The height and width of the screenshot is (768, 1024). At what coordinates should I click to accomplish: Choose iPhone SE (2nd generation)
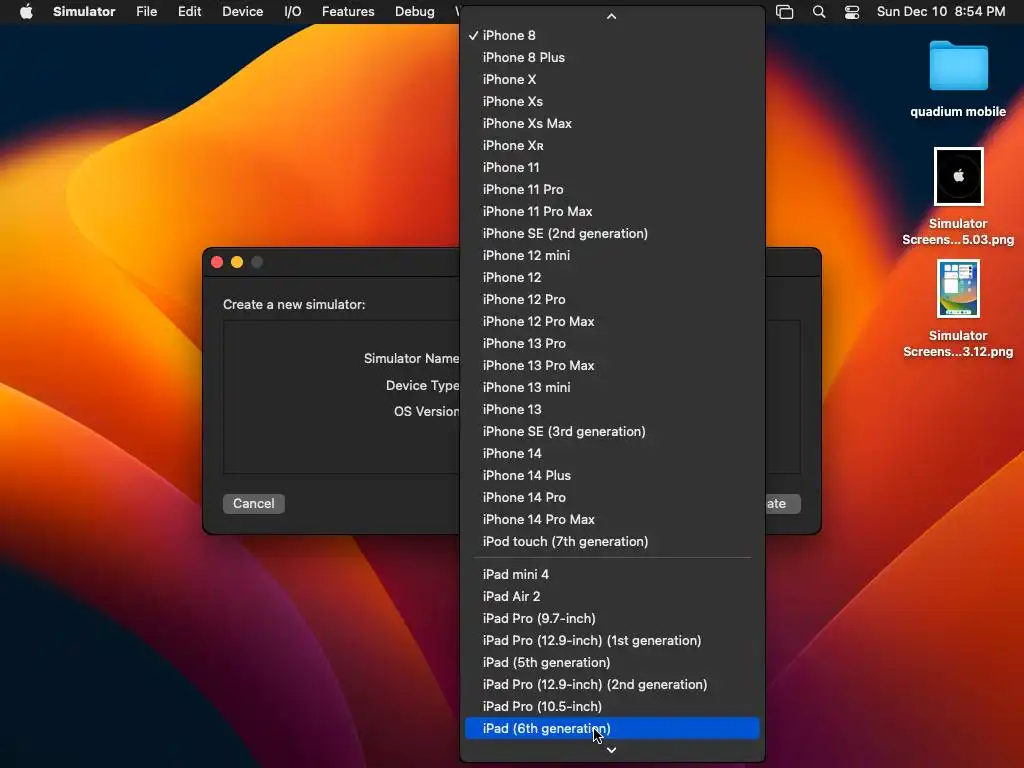tap(612, 233)
